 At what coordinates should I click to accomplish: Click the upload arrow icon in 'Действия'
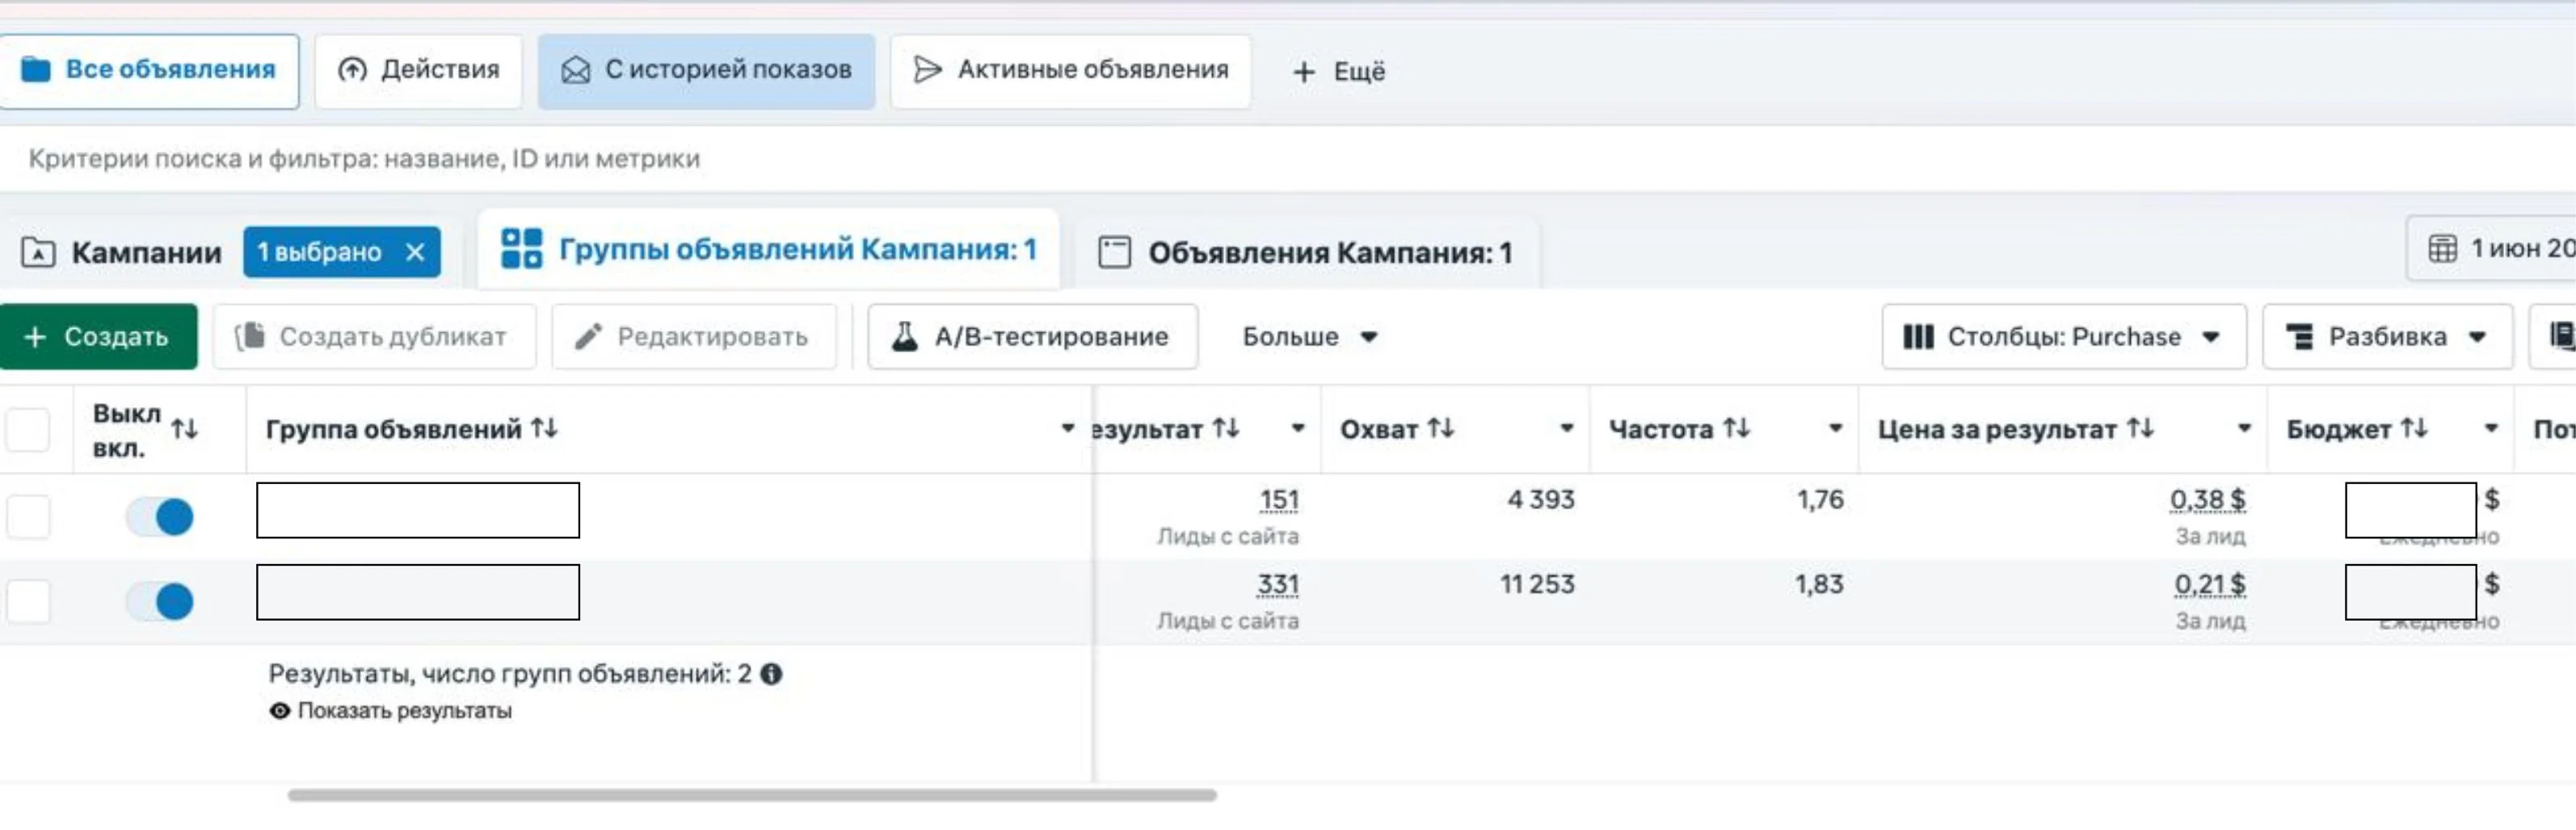(352, 70)
